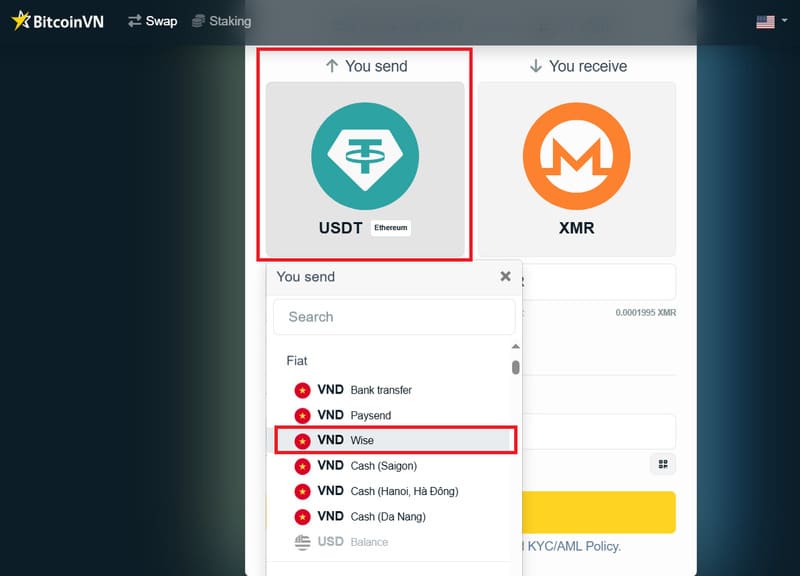Open the language flag dropdown

pos(768,21)
